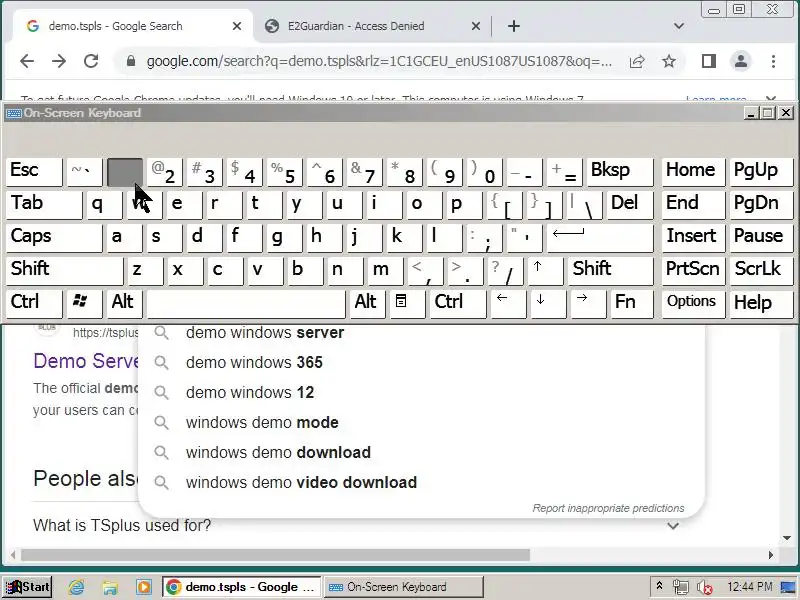The image size is (800, 600).
Task: Click the space bar key
Action: click(246, 303)
